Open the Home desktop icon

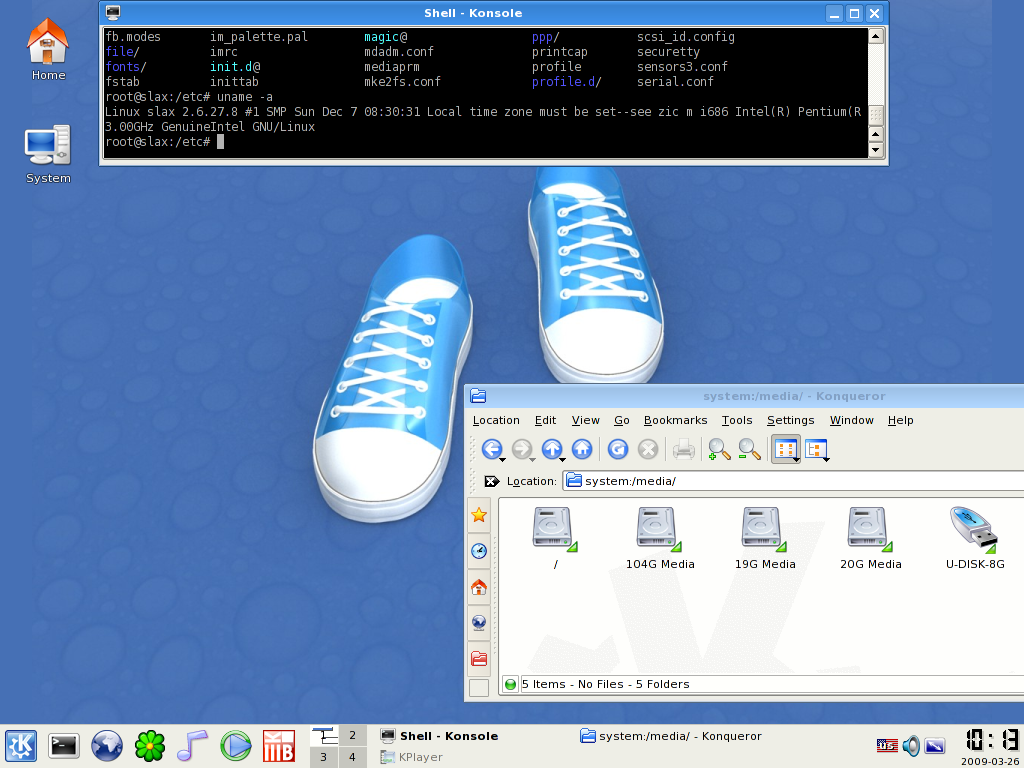(x=48, y=50)
